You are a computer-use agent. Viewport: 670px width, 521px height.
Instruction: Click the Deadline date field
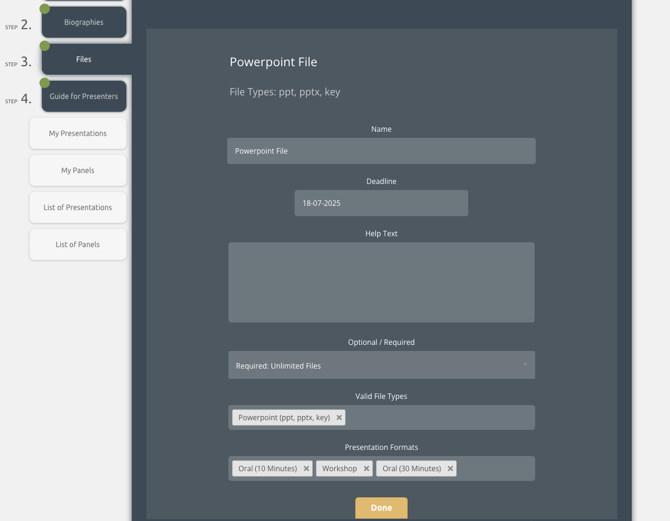tap(381, 203)
